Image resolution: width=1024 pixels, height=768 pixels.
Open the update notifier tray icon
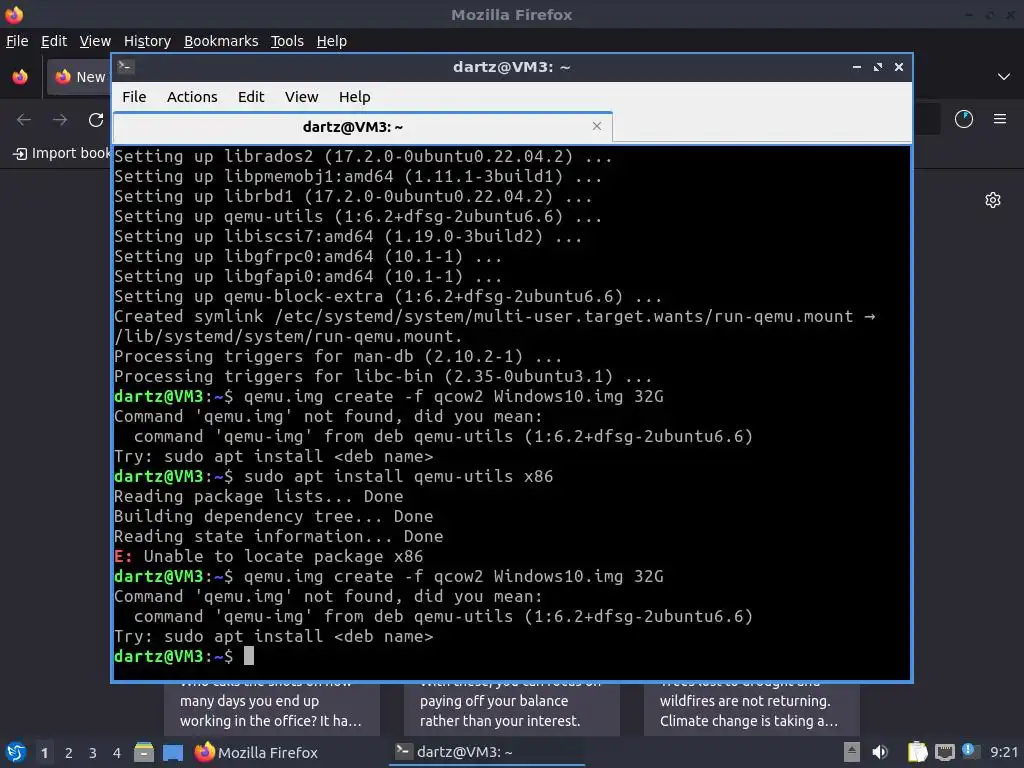click(970, 752)
